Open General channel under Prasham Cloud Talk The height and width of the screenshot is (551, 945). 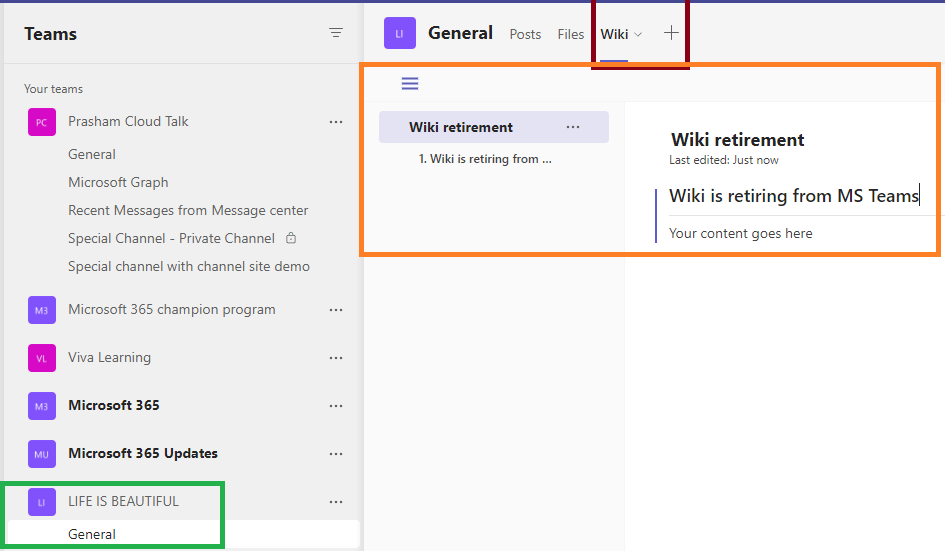[92, 154]
